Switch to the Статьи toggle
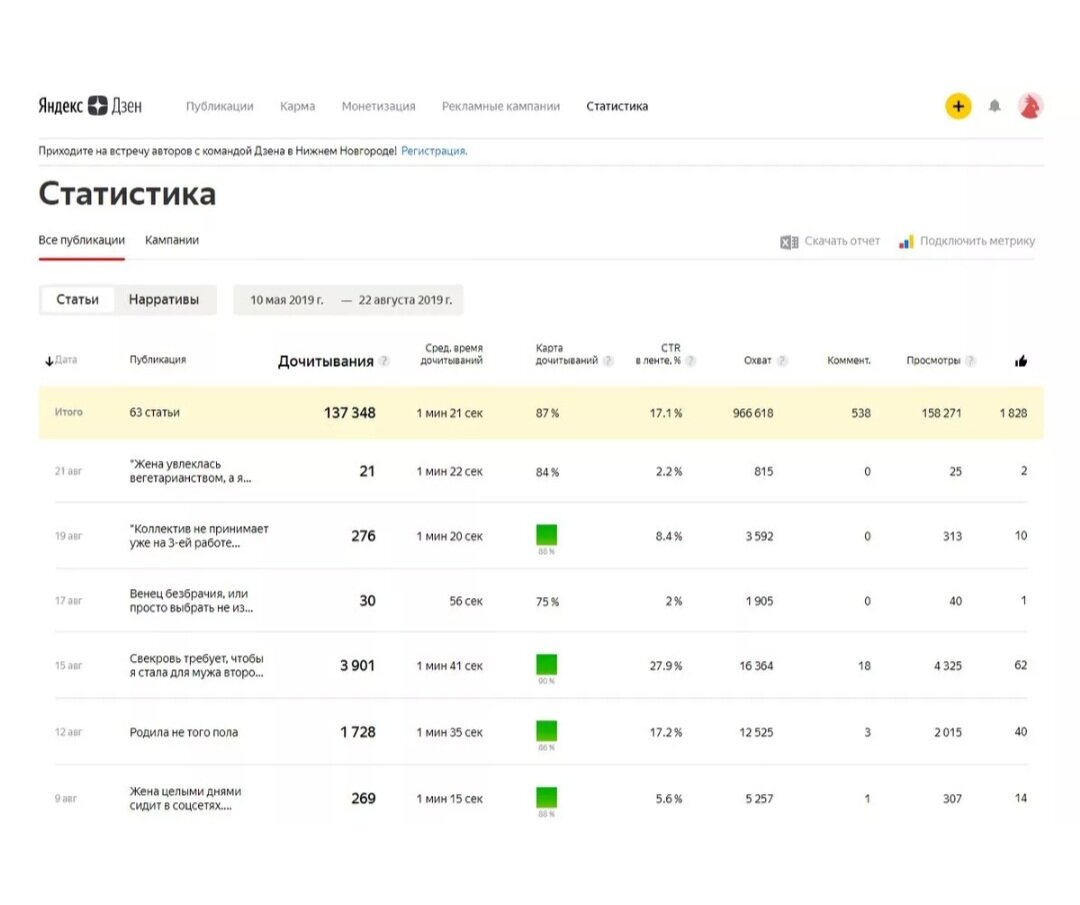This screenshot has height=905, width=1080. click(78, 300)
